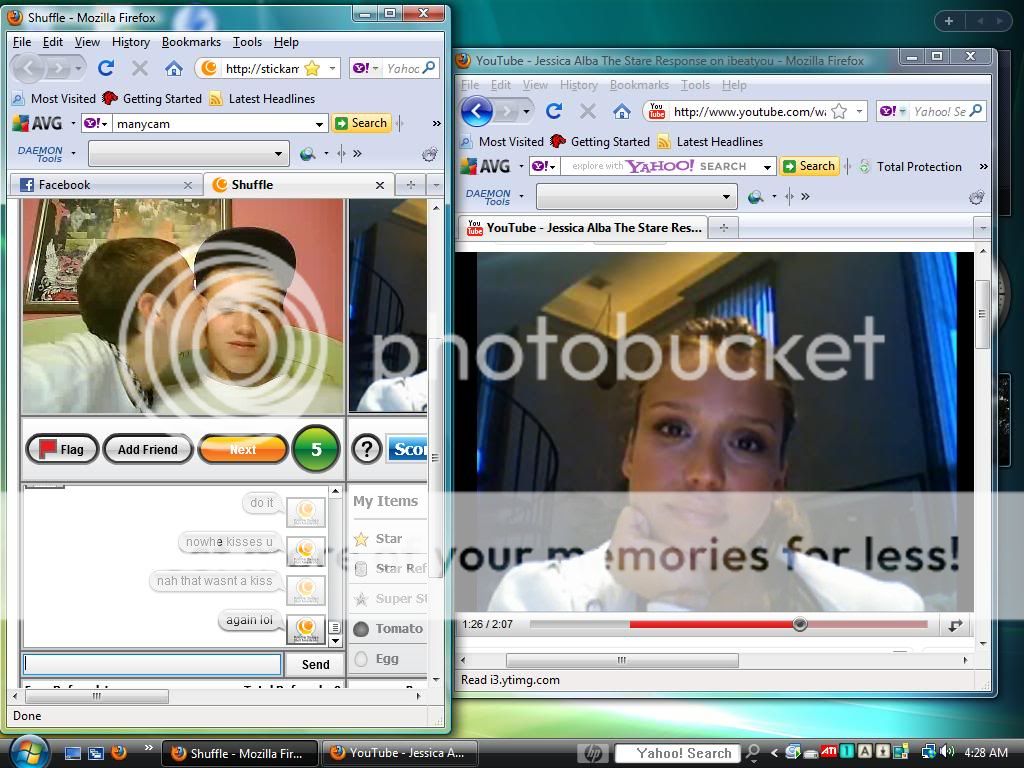This screenshot has height=768, width=1024.
Task: Reload the Shuffle page
Action: 106,68
